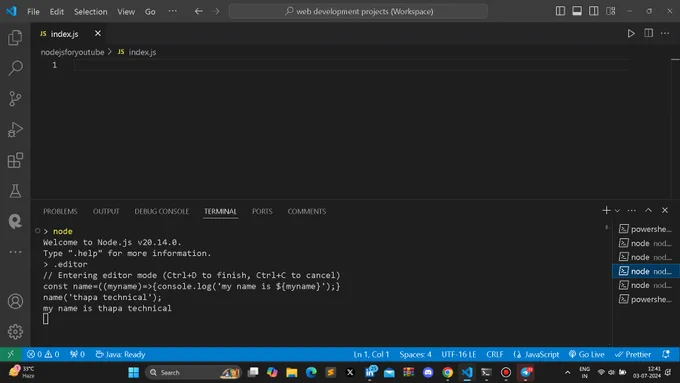Viewport: 680px width, 383px height.
Task: Switch to the PROBLEMS panel tab
Action: [x=60, y=211]
